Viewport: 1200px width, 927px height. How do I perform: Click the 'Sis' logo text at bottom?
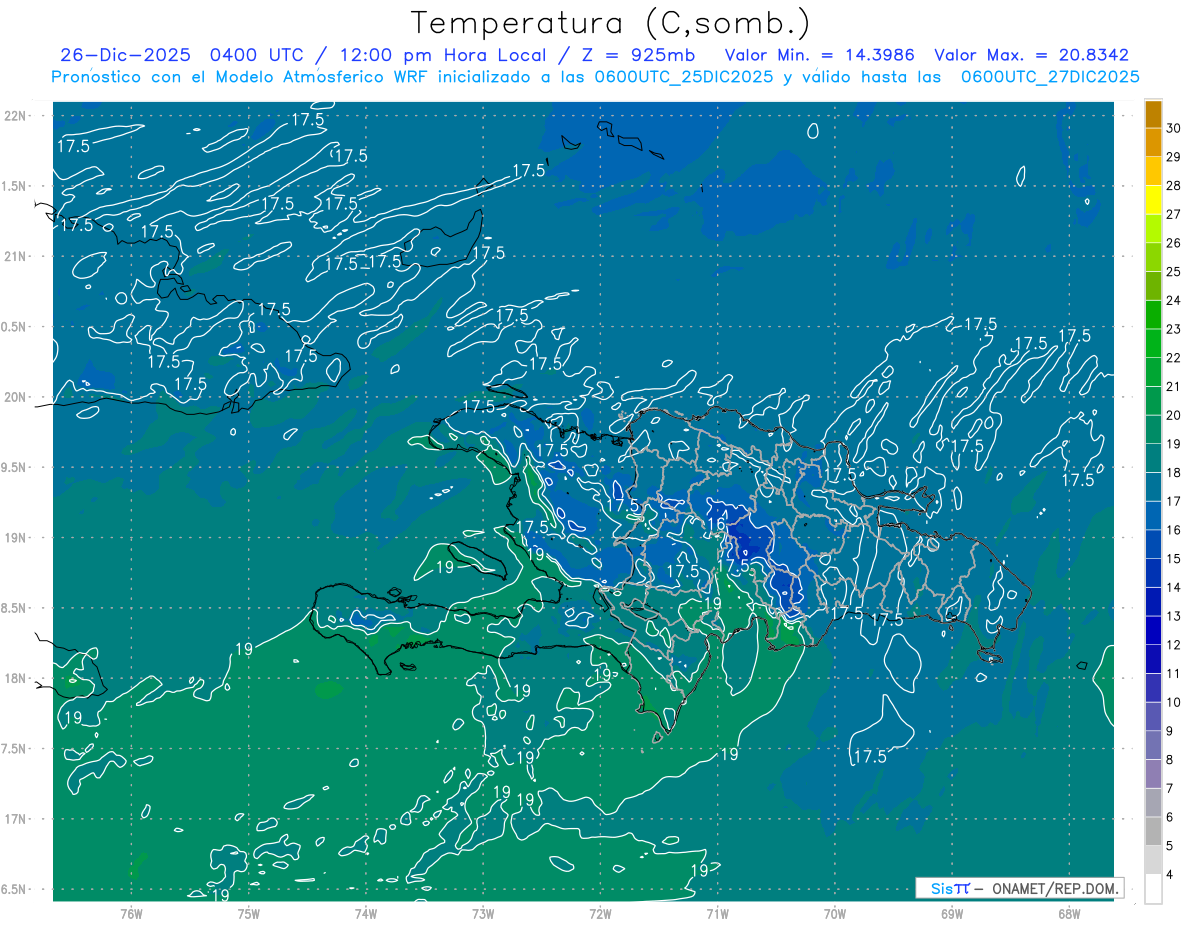944,888
